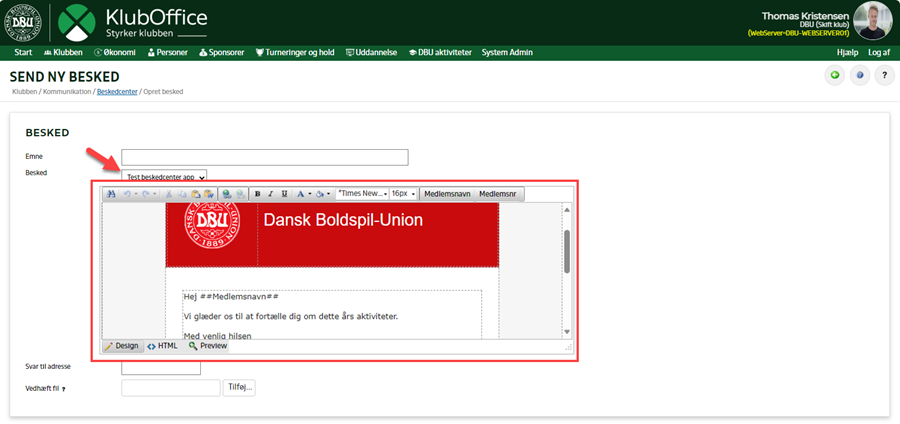Viewport: 900px width, 424px height.
Task: Insert the Medlemsnavn merge field
Action: click(448, 194)
